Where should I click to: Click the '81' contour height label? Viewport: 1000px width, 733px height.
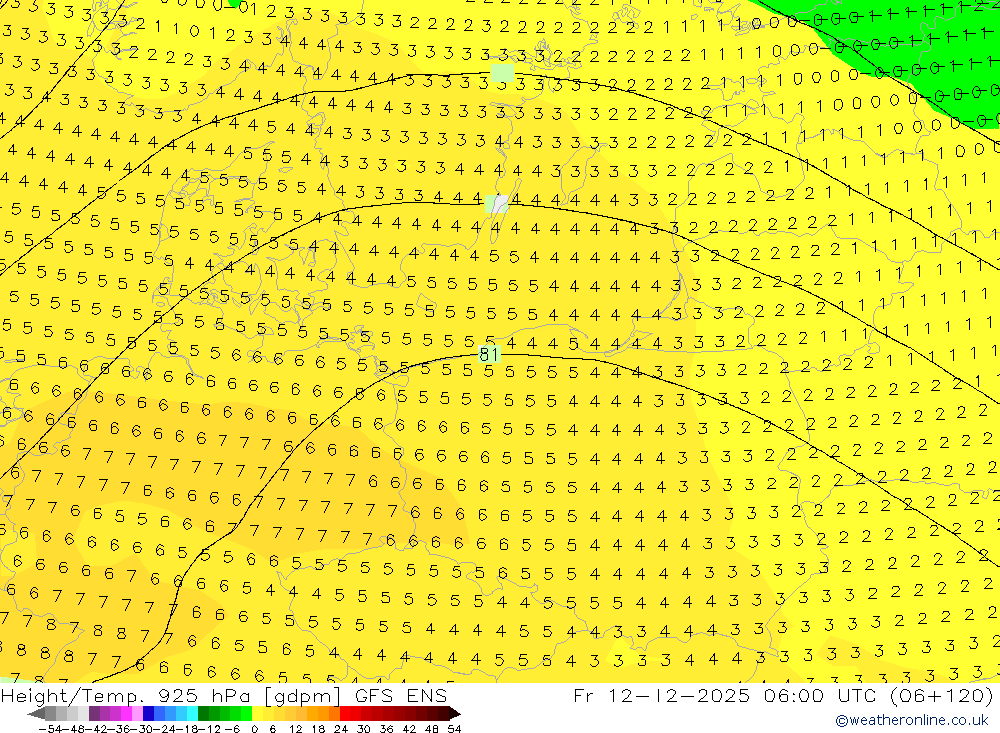pos(489,354)
